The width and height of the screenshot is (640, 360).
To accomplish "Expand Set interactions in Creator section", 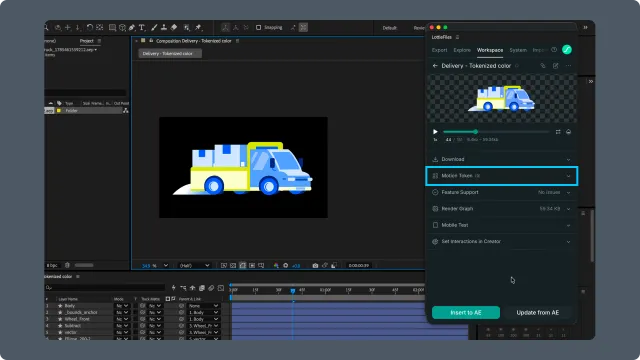I will 502,242.
